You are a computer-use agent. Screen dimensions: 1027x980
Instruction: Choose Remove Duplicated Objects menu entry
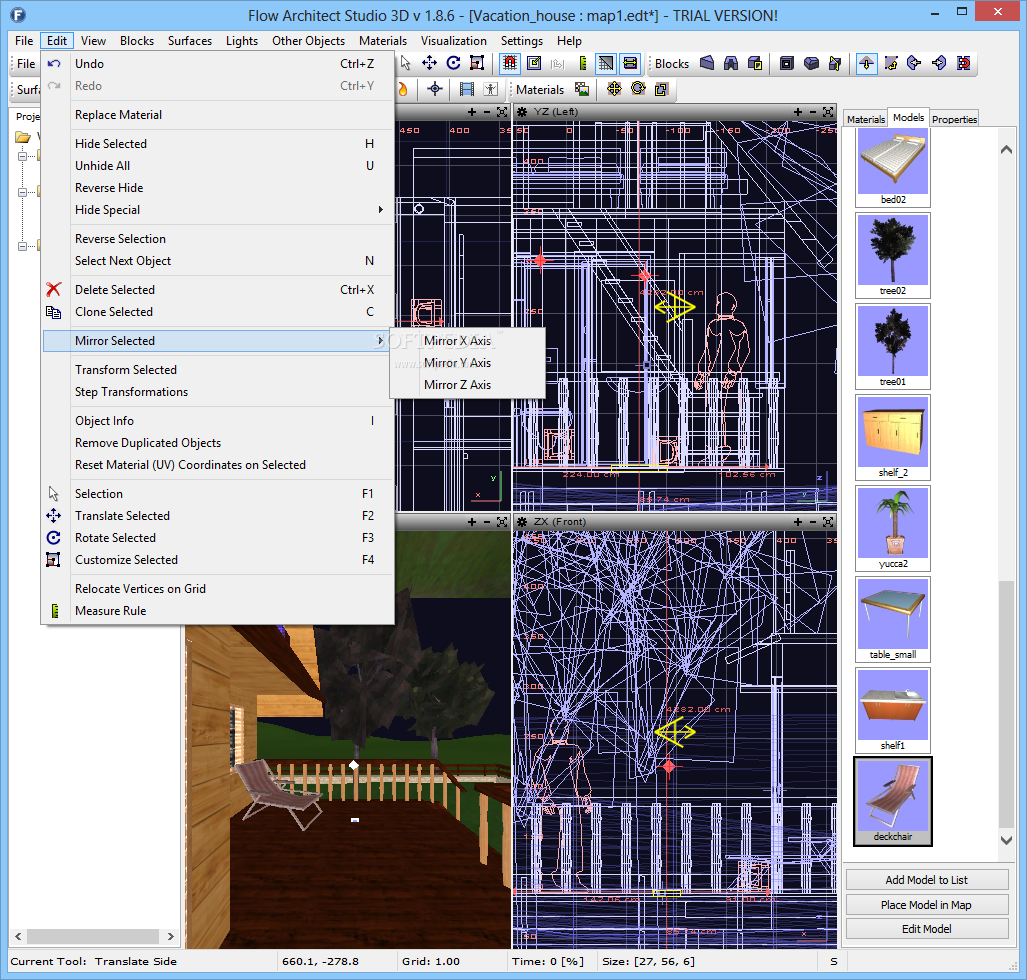[x=219, y=443]
